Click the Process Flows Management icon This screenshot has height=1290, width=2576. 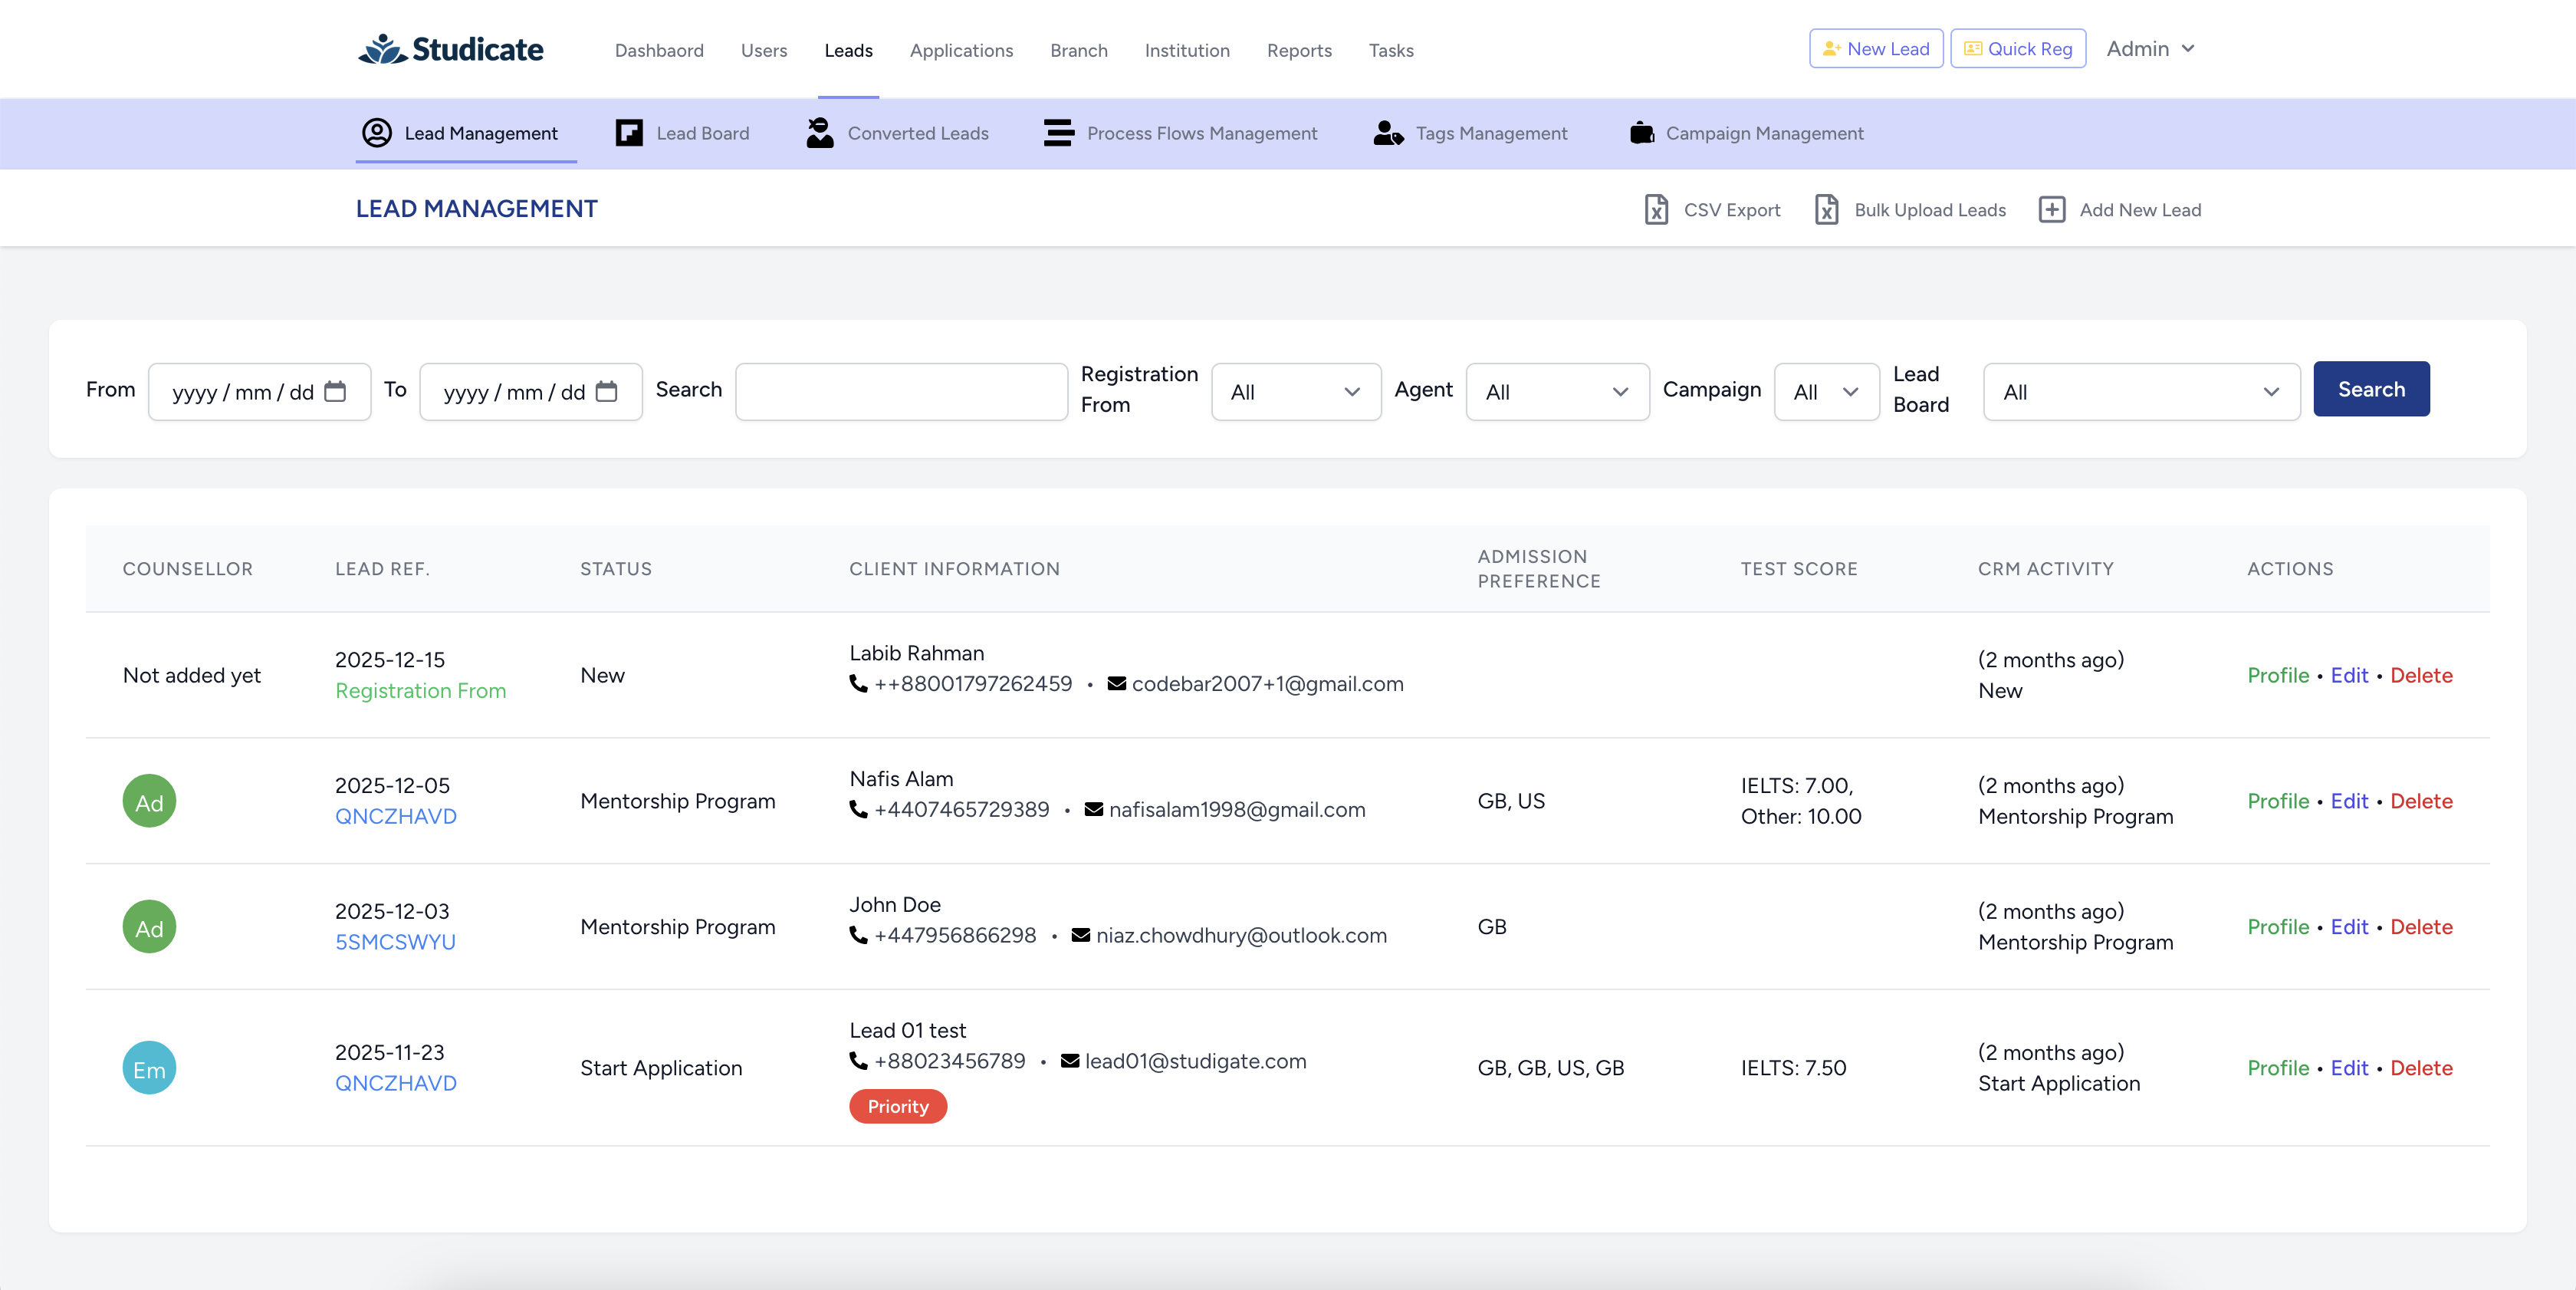click(1058, 133)
